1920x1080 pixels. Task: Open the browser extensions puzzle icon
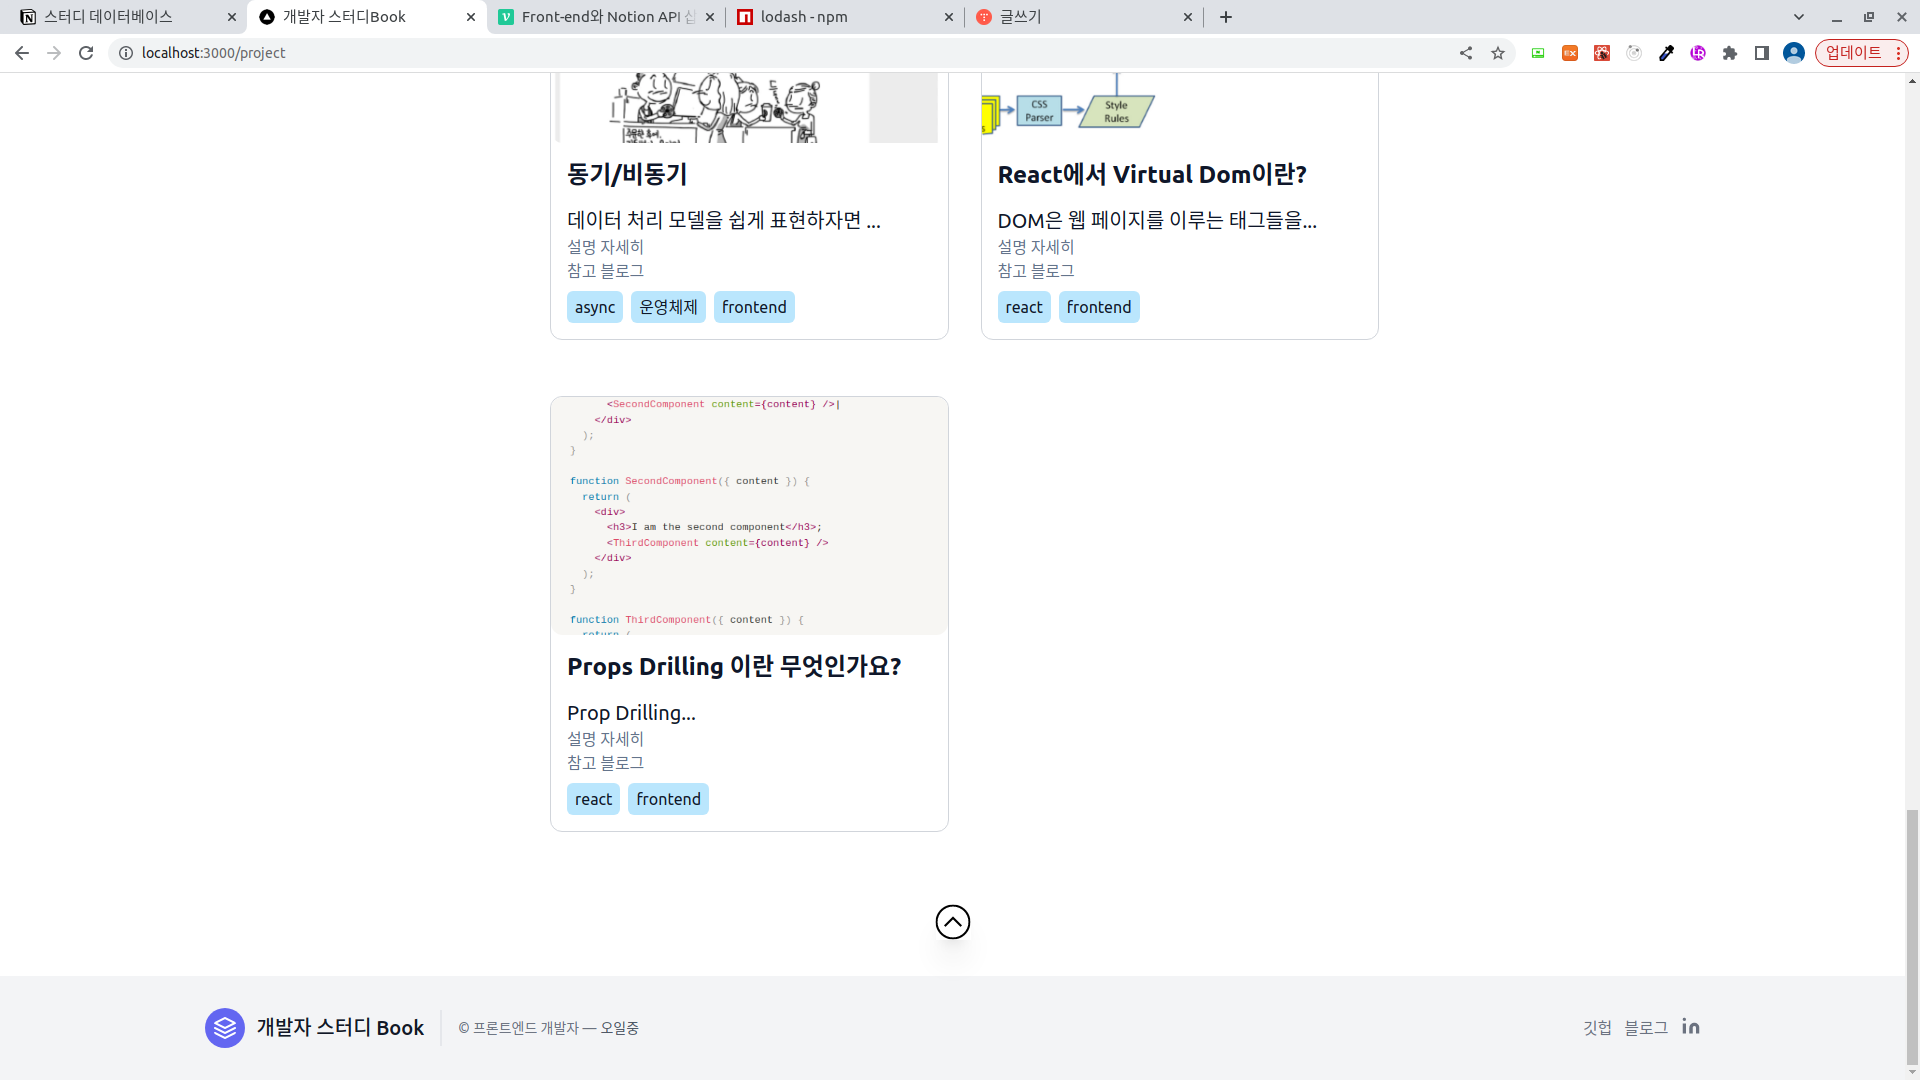1729,53
